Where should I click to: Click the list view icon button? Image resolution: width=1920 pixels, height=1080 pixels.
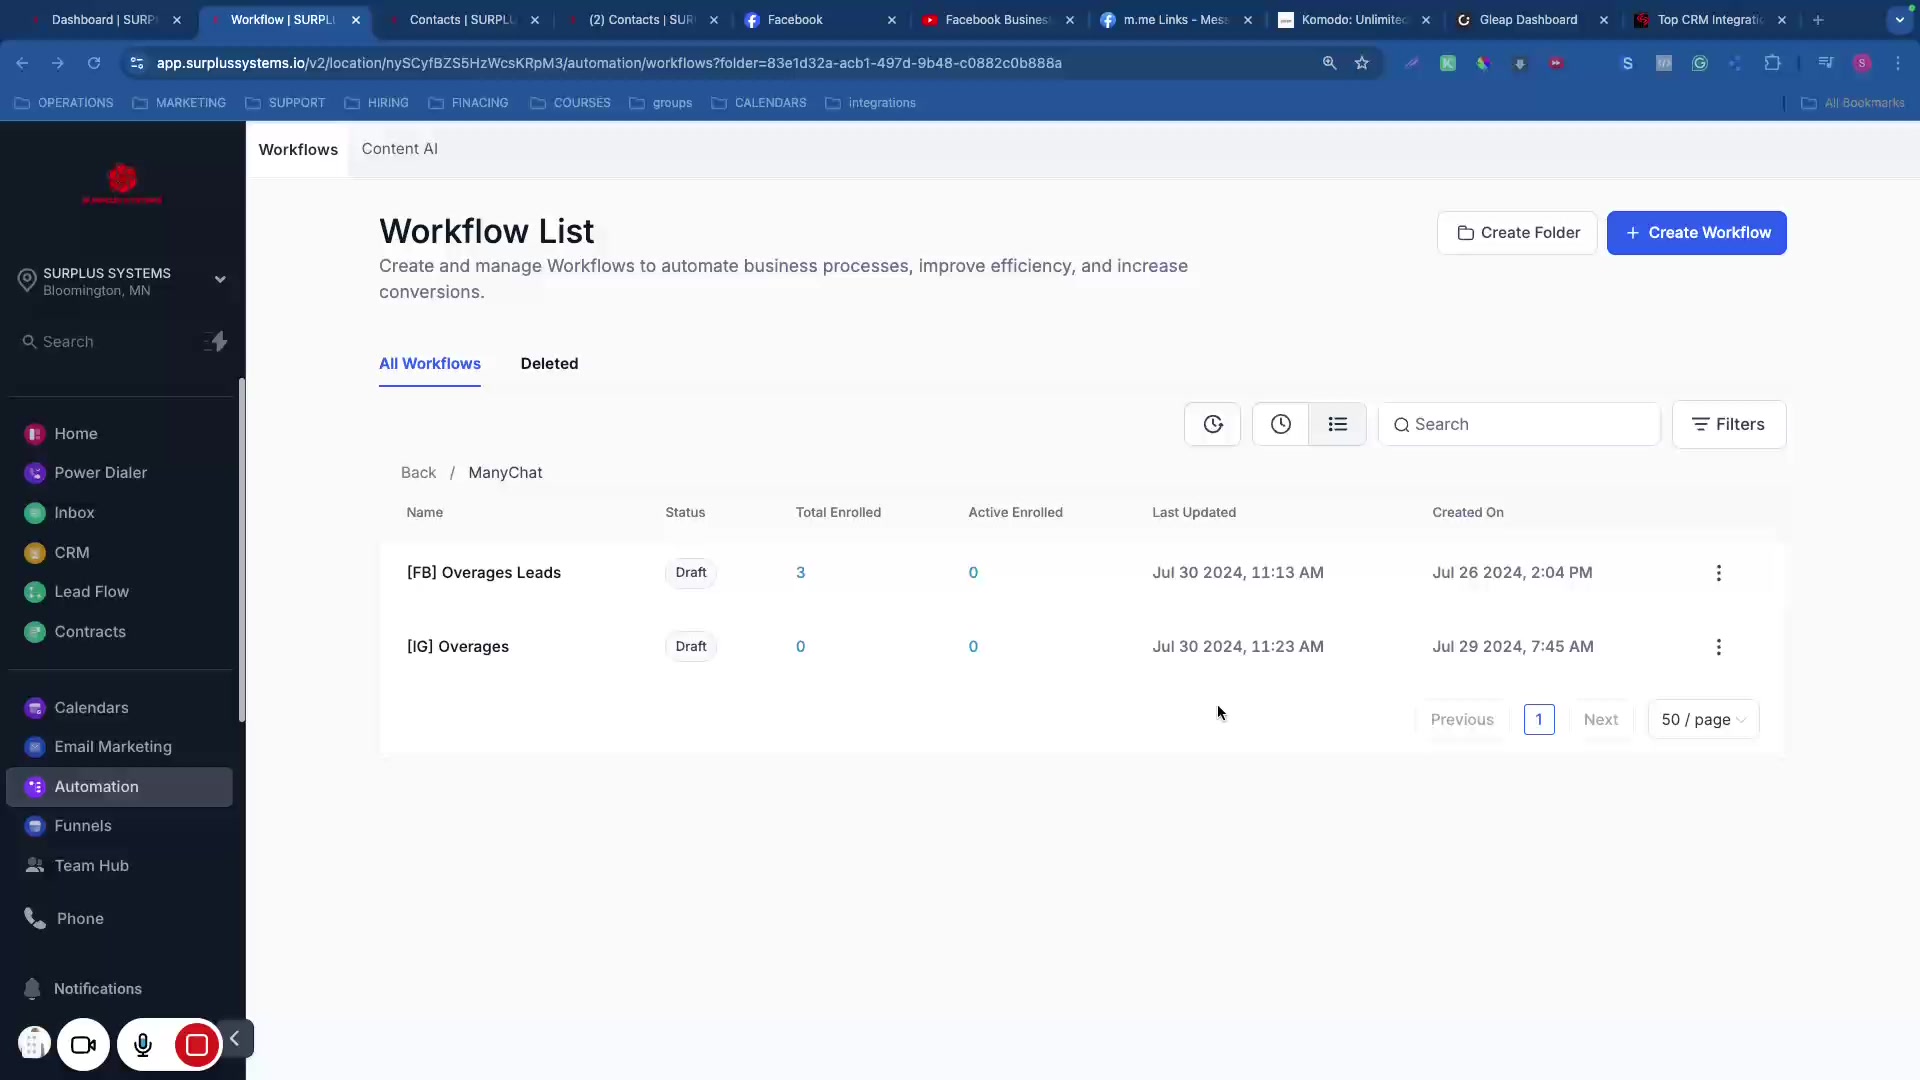[x=1337, y=424]
